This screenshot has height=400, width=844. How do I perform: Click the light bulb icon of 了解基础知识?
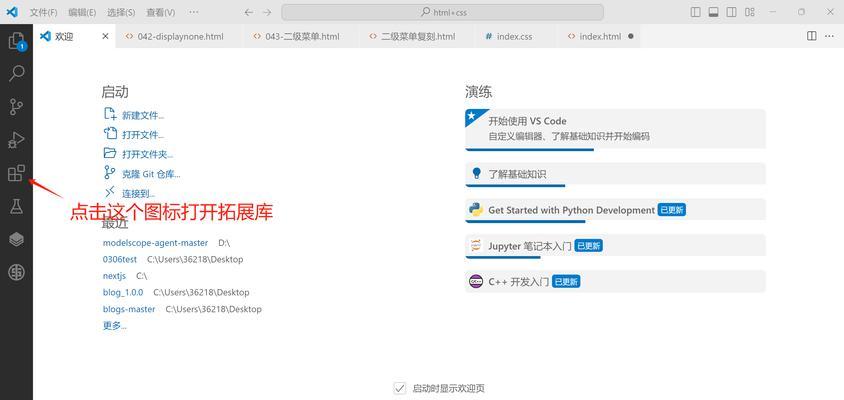pos(476,173)
